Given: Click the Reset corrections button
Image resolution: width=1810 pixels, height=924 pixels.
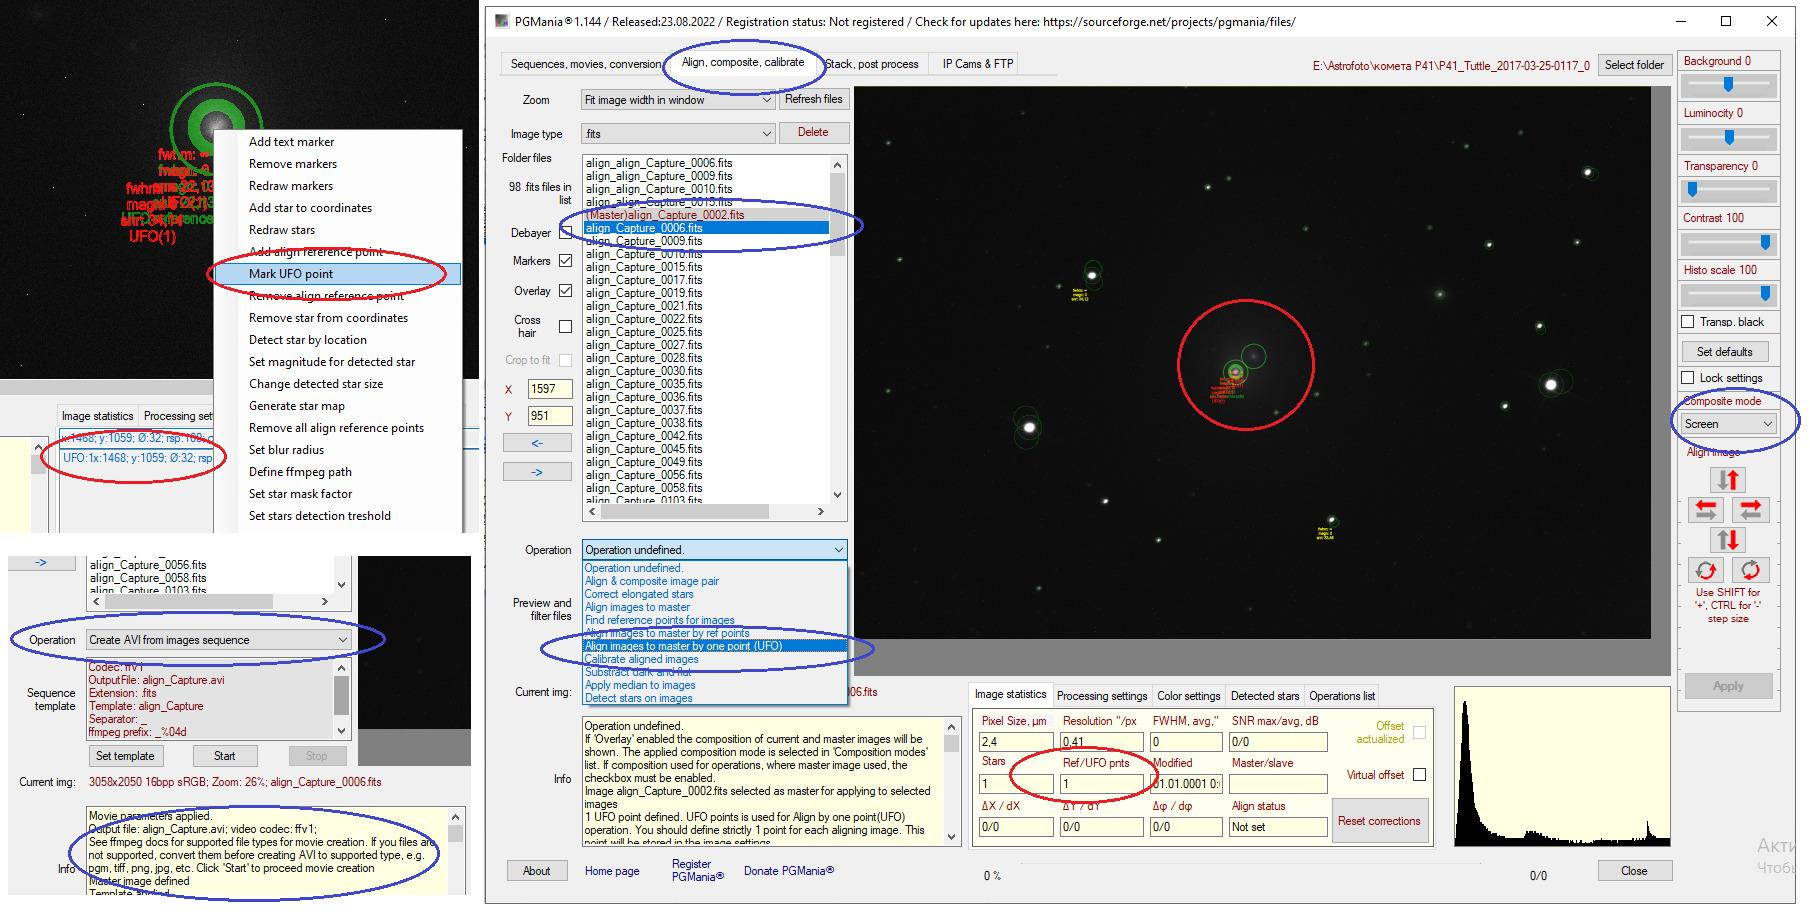Looking at the screenshot, I should point(1378,821).
